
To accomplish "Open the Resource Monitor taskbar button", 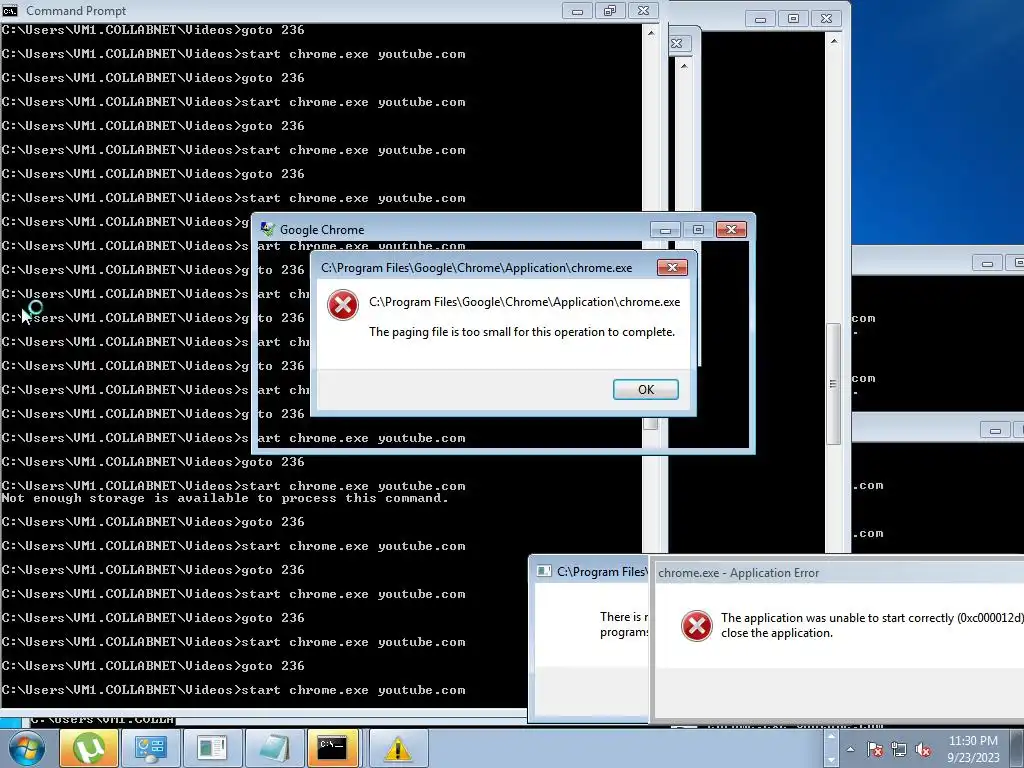I will pos(212,748).
